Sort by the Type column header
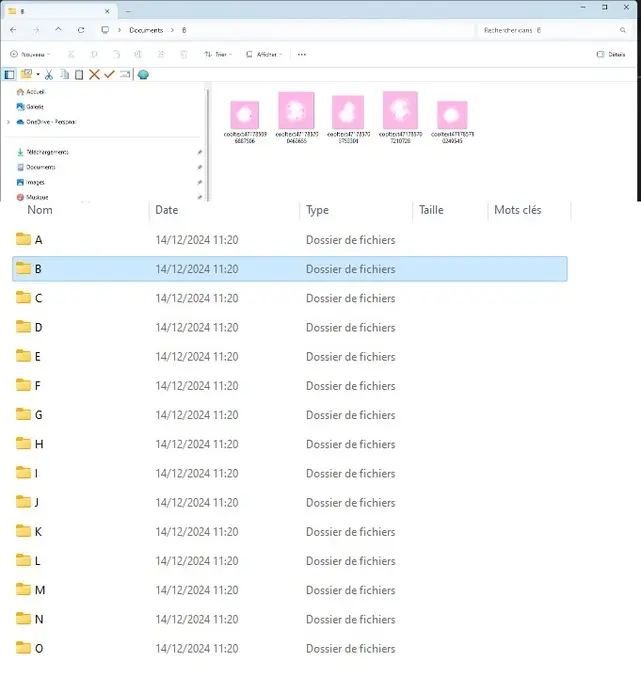This screenshot has width=641, height=678. point(317,210)
